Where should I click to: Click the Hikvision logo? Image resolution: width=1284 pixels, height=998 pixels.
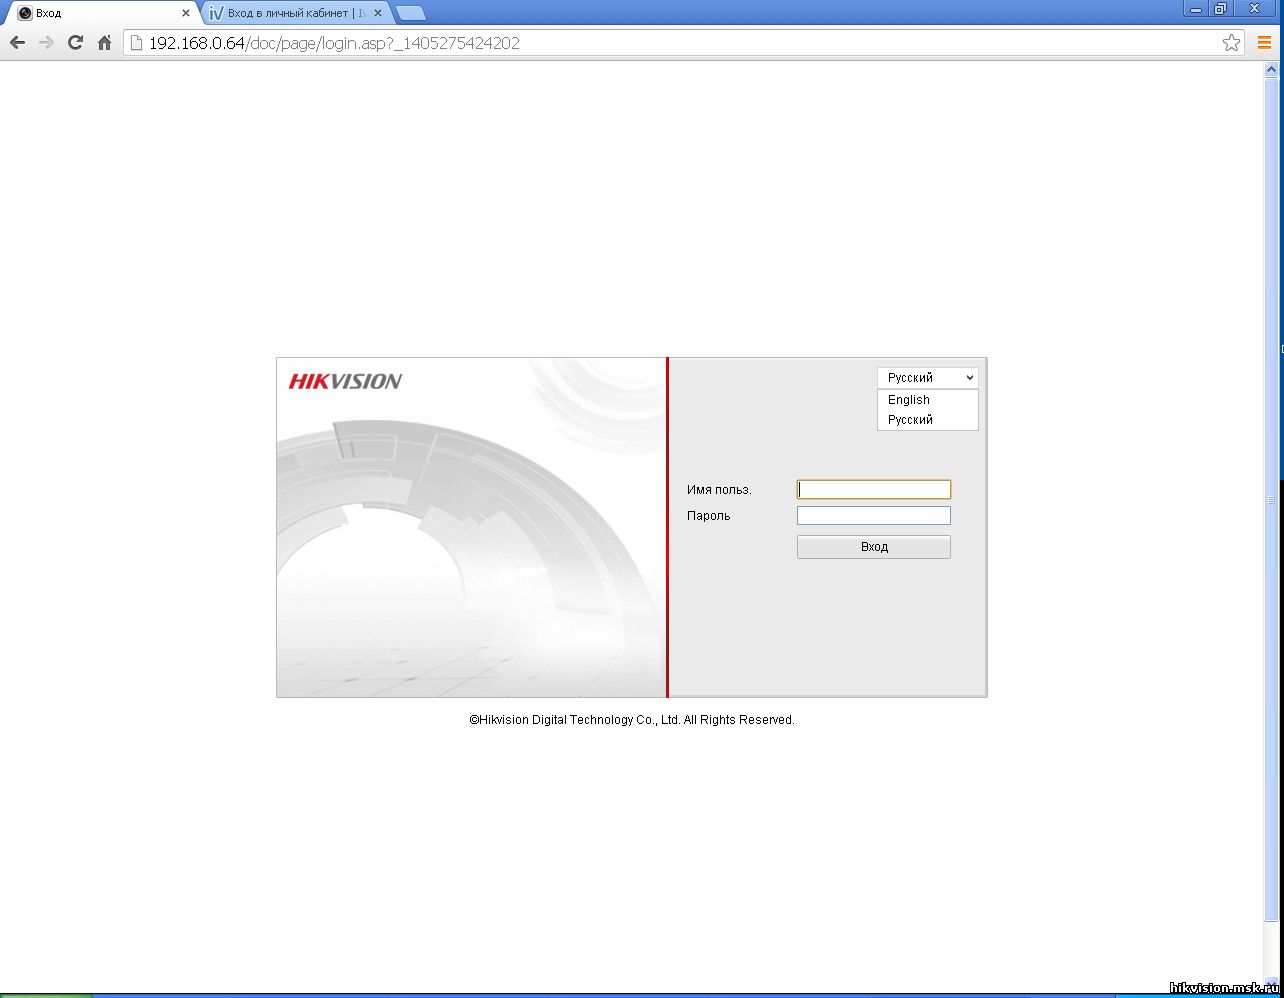click(x=345, y=381)
